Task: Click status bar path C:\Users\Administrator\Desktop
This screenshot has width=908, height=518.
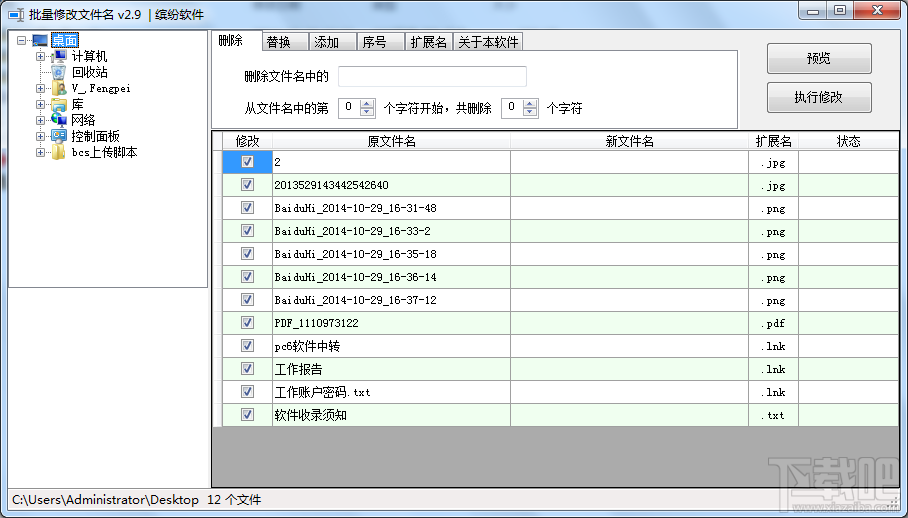Action: point(105,499)
